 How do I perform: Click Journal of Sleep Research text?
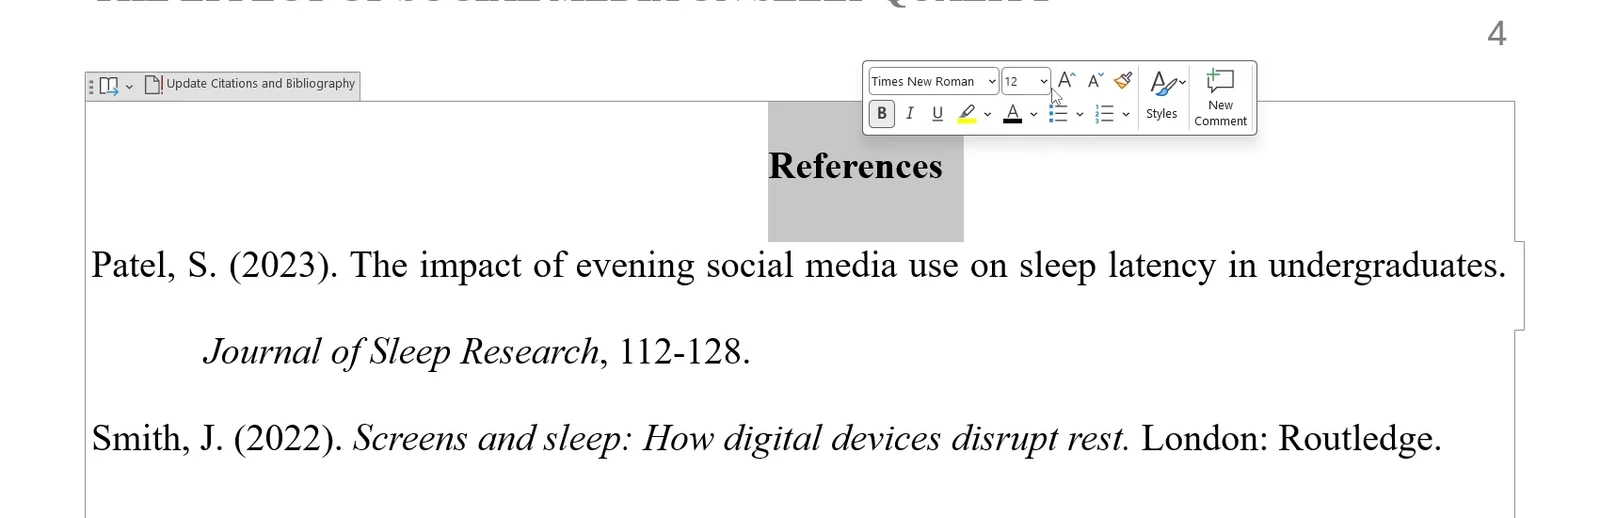[401, 352]
